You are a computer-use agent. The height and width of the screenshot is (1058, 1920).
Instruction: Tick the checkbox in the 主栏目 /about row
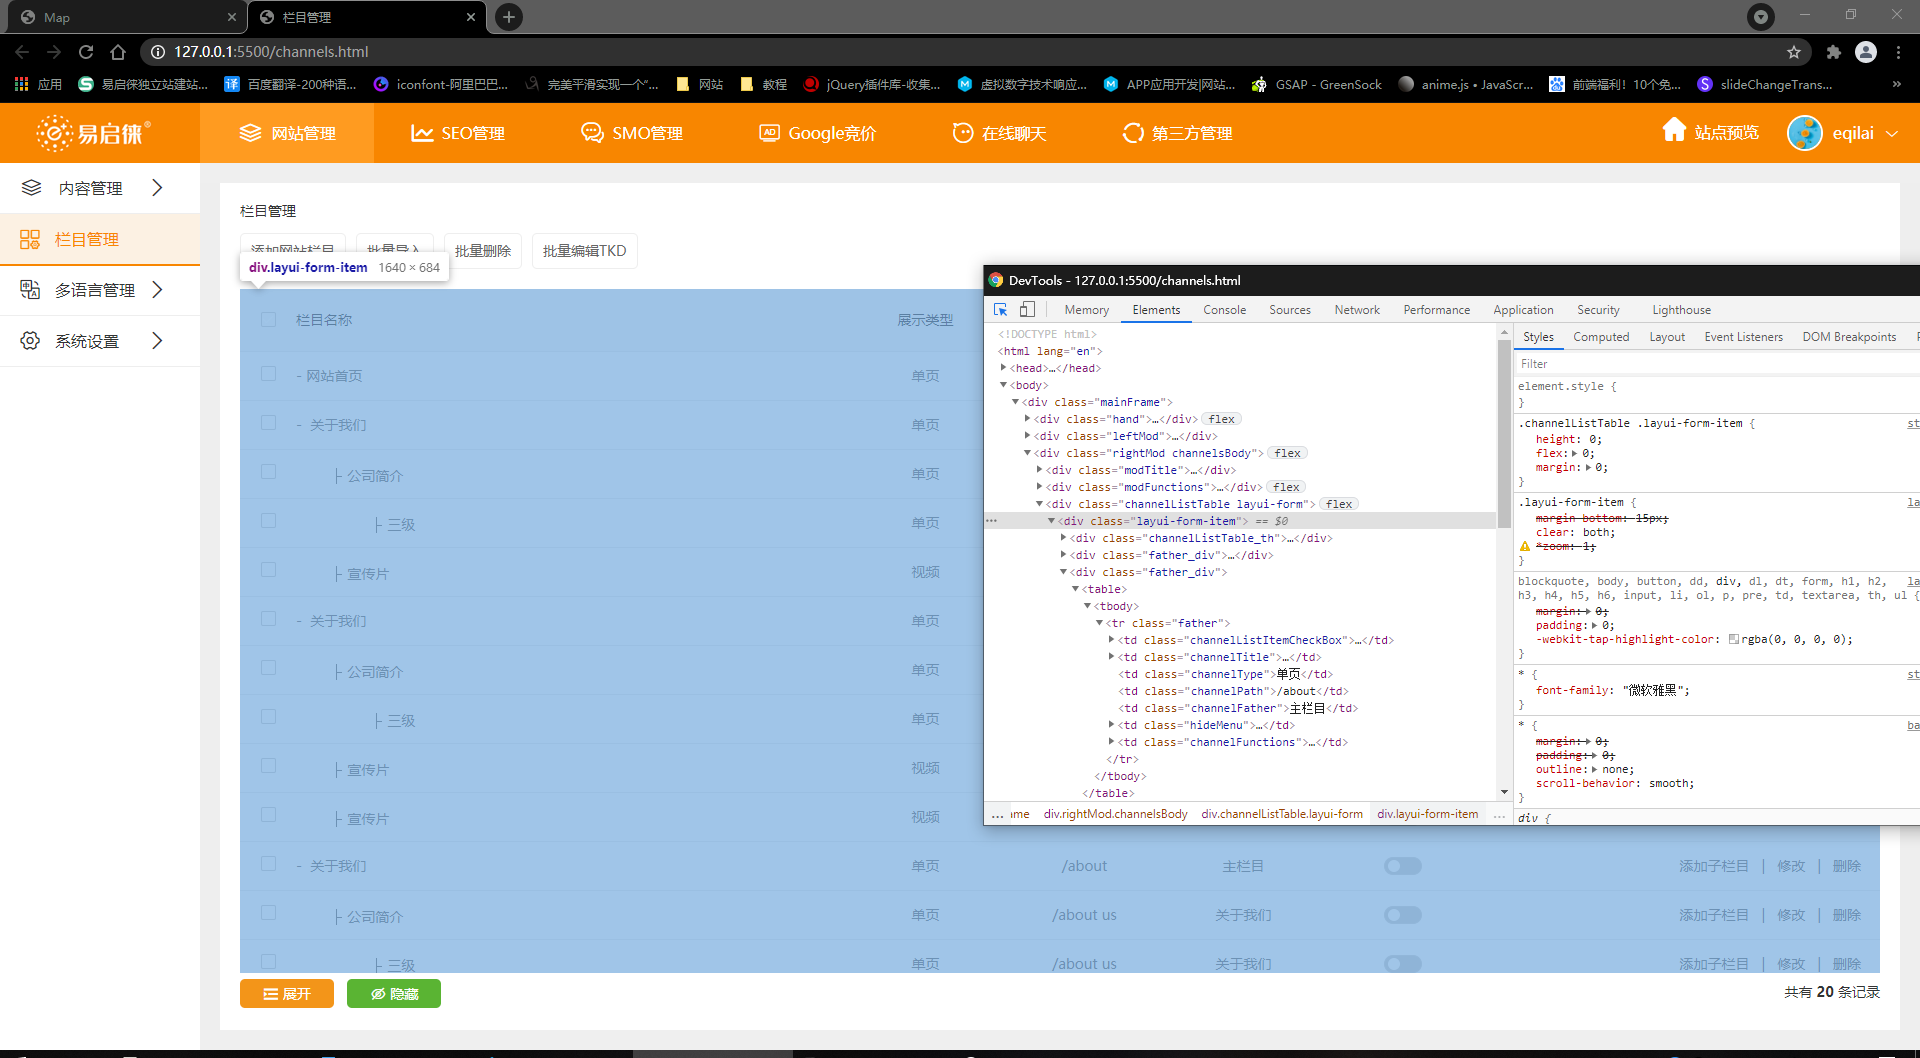(x=268, y=864)
